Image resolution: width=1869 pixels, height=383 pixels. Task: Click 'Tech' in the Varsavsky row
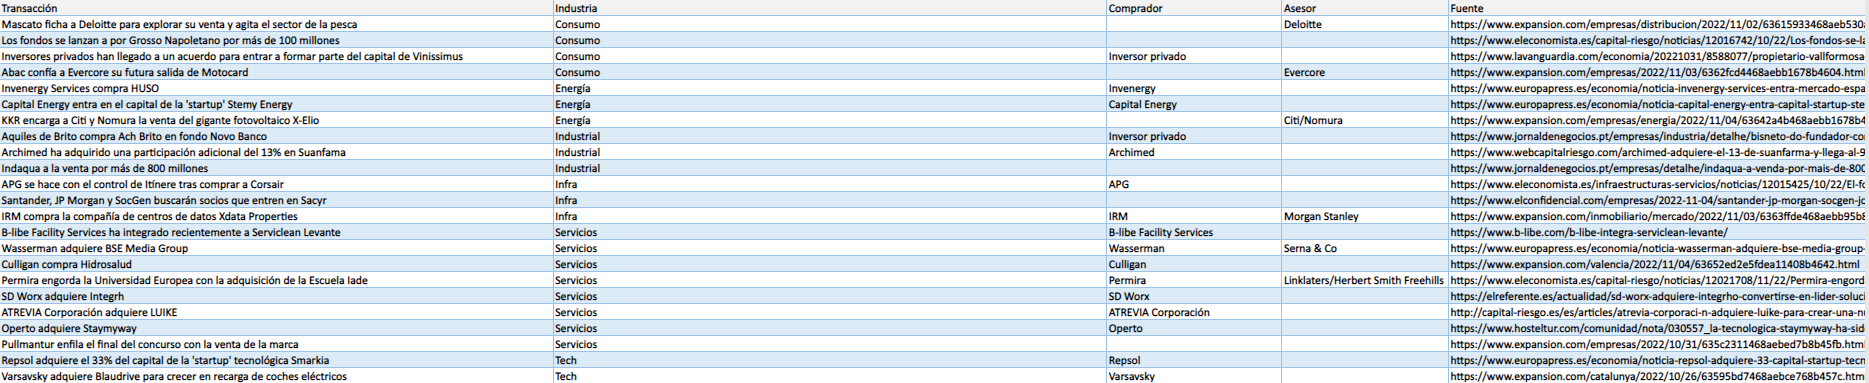[830, 376]
